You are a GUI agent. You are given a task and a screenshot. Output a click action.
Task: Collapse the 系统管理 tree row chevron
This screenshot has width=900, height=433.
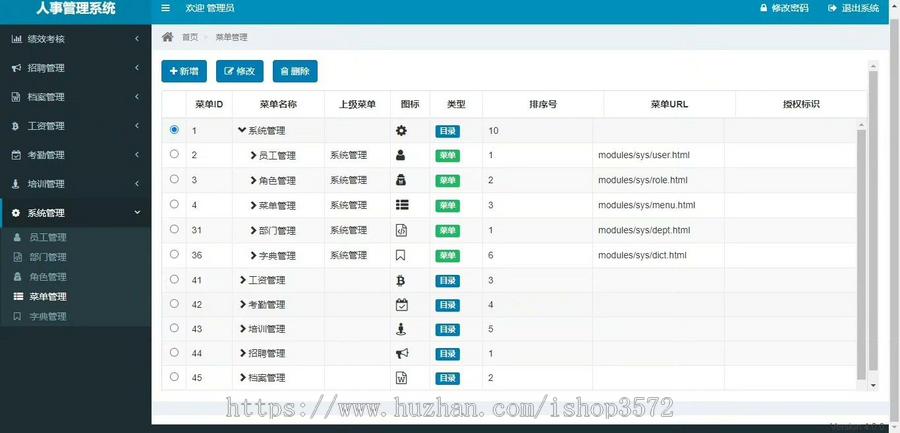tap(242, 130)
